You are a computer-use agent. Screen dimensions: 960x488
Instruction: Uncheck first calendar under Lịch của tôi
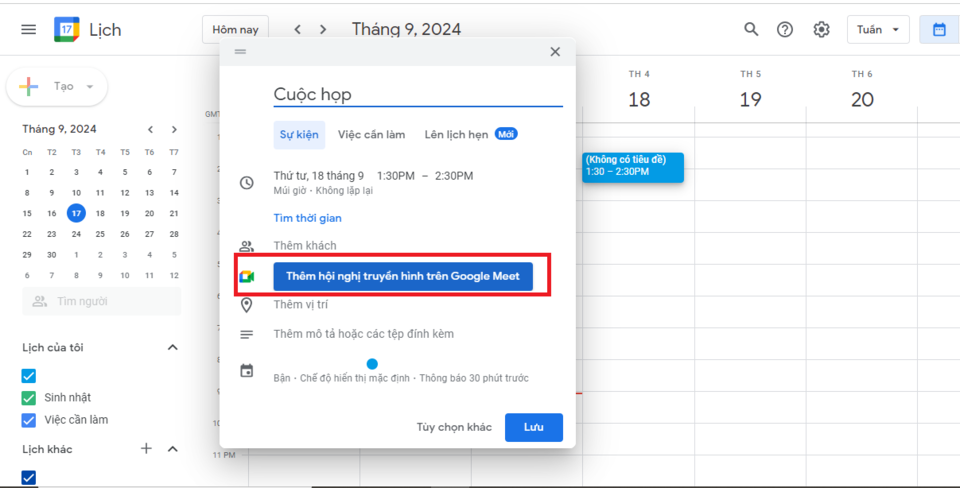[29, 376]
